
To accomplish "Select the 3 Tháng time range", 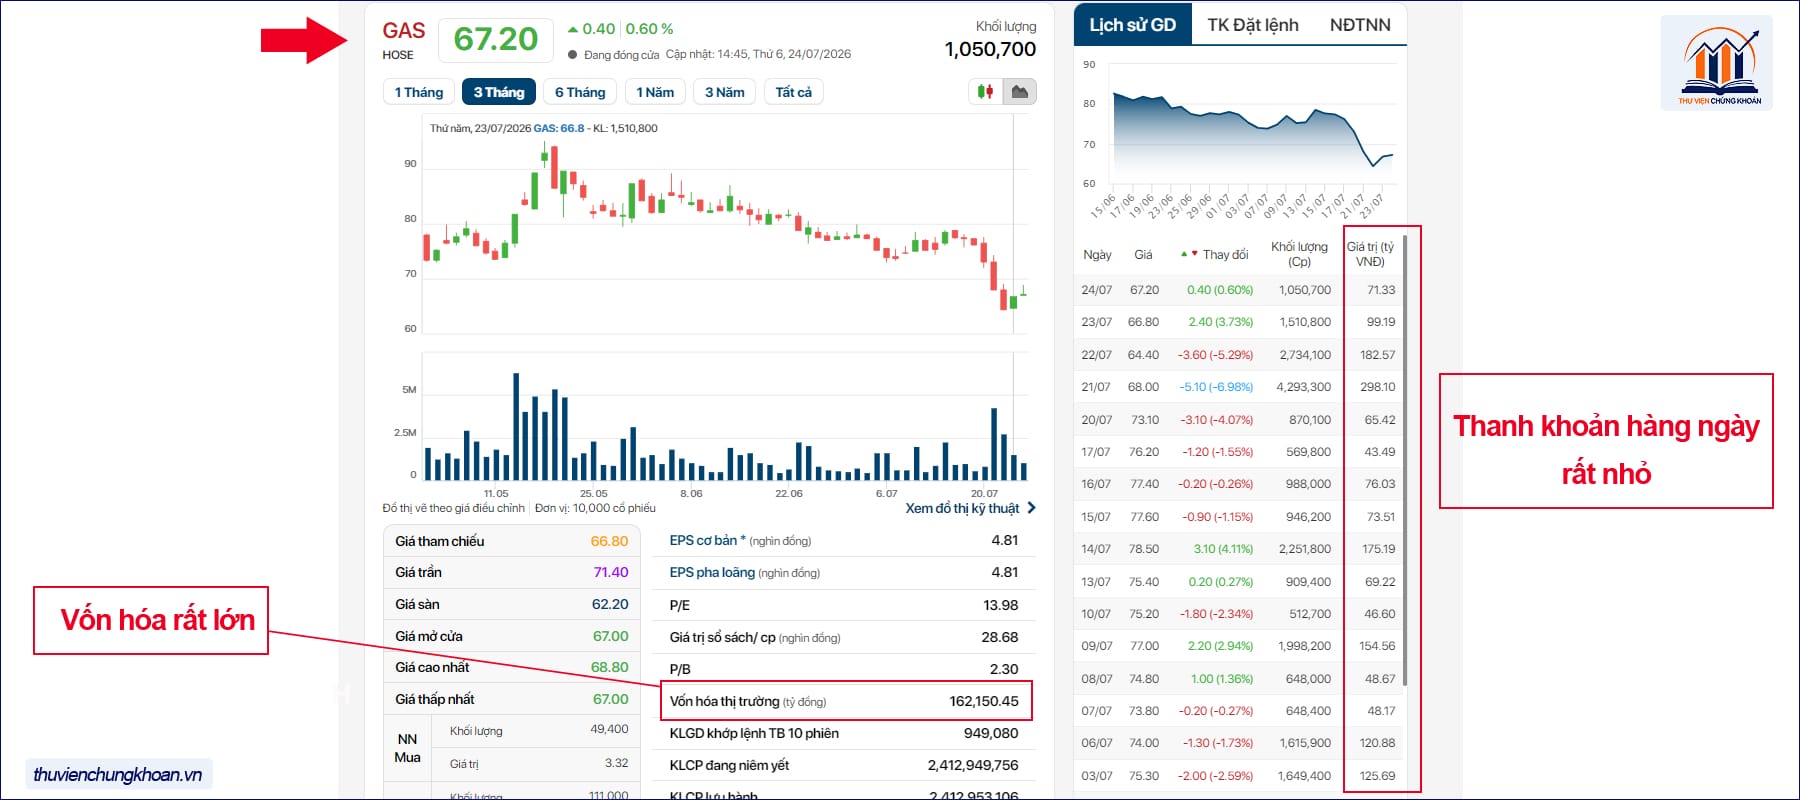I will coord(499,92).
